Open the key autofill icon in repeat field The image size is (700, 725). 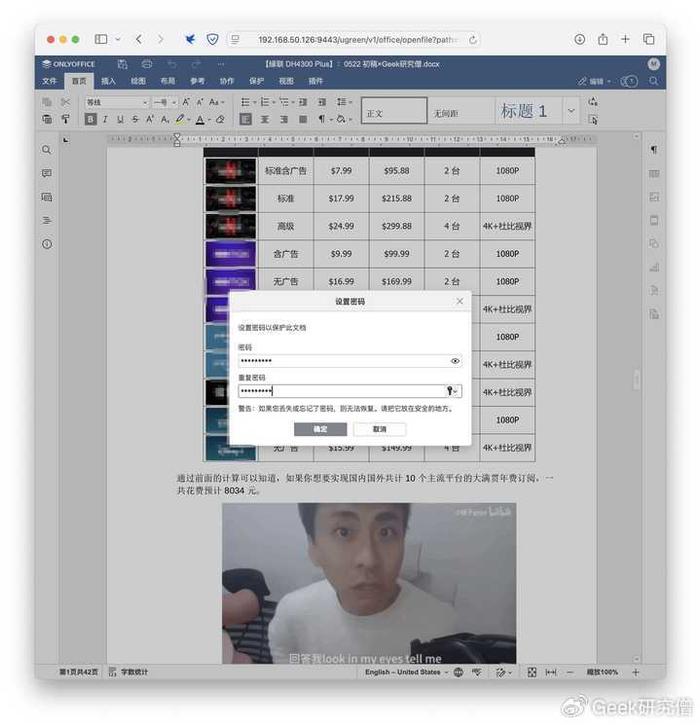click(452, 391)
